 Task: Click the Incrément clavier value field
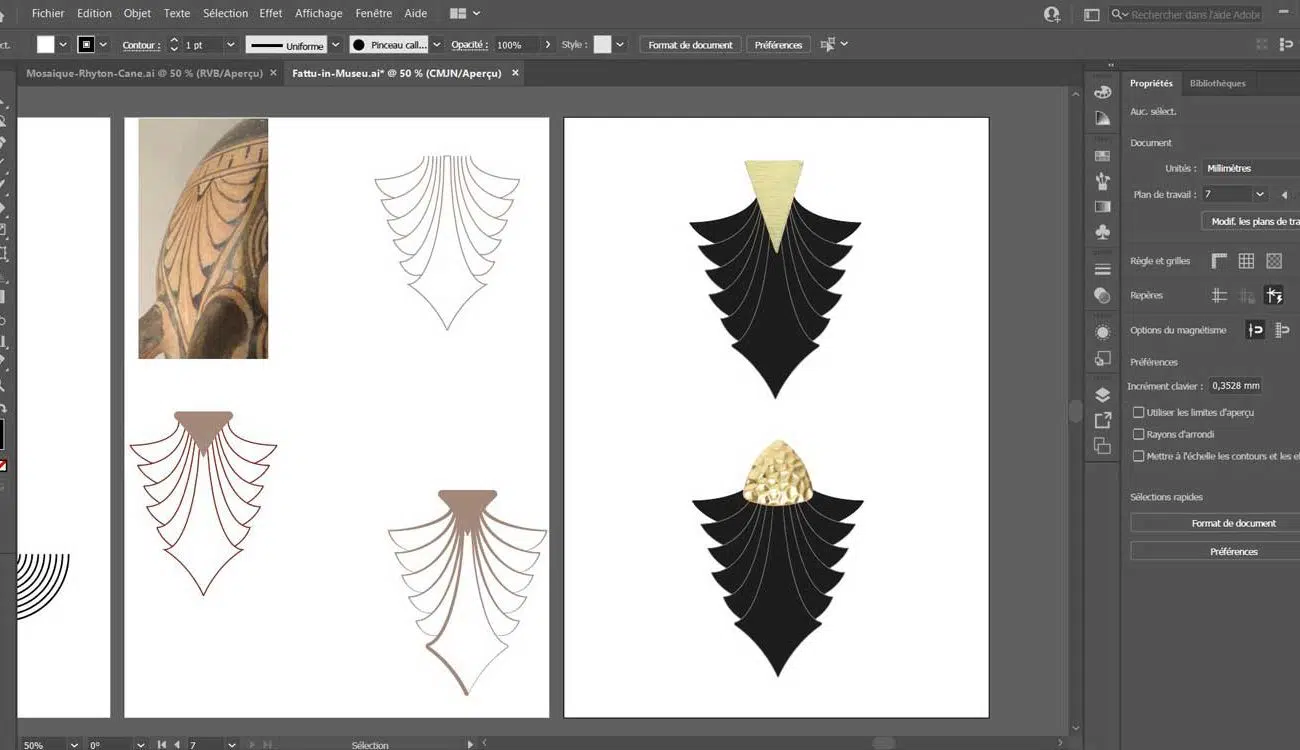coord(1235,385)
